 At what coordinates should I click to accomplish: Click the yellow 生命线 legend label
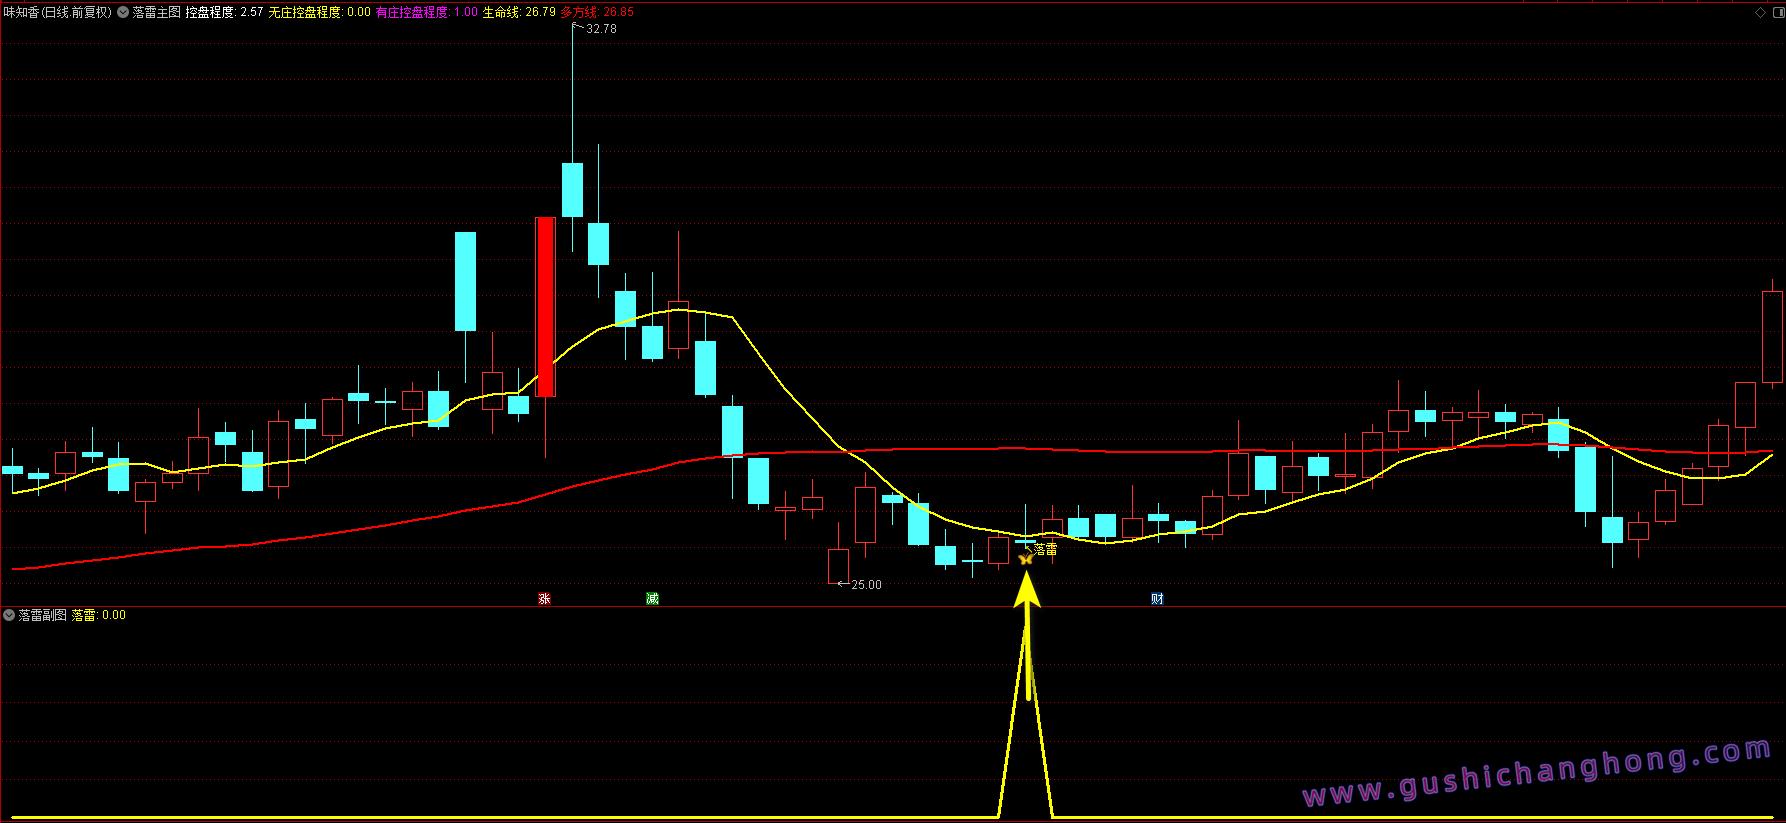pyautogui.click(x=501, y=12)
